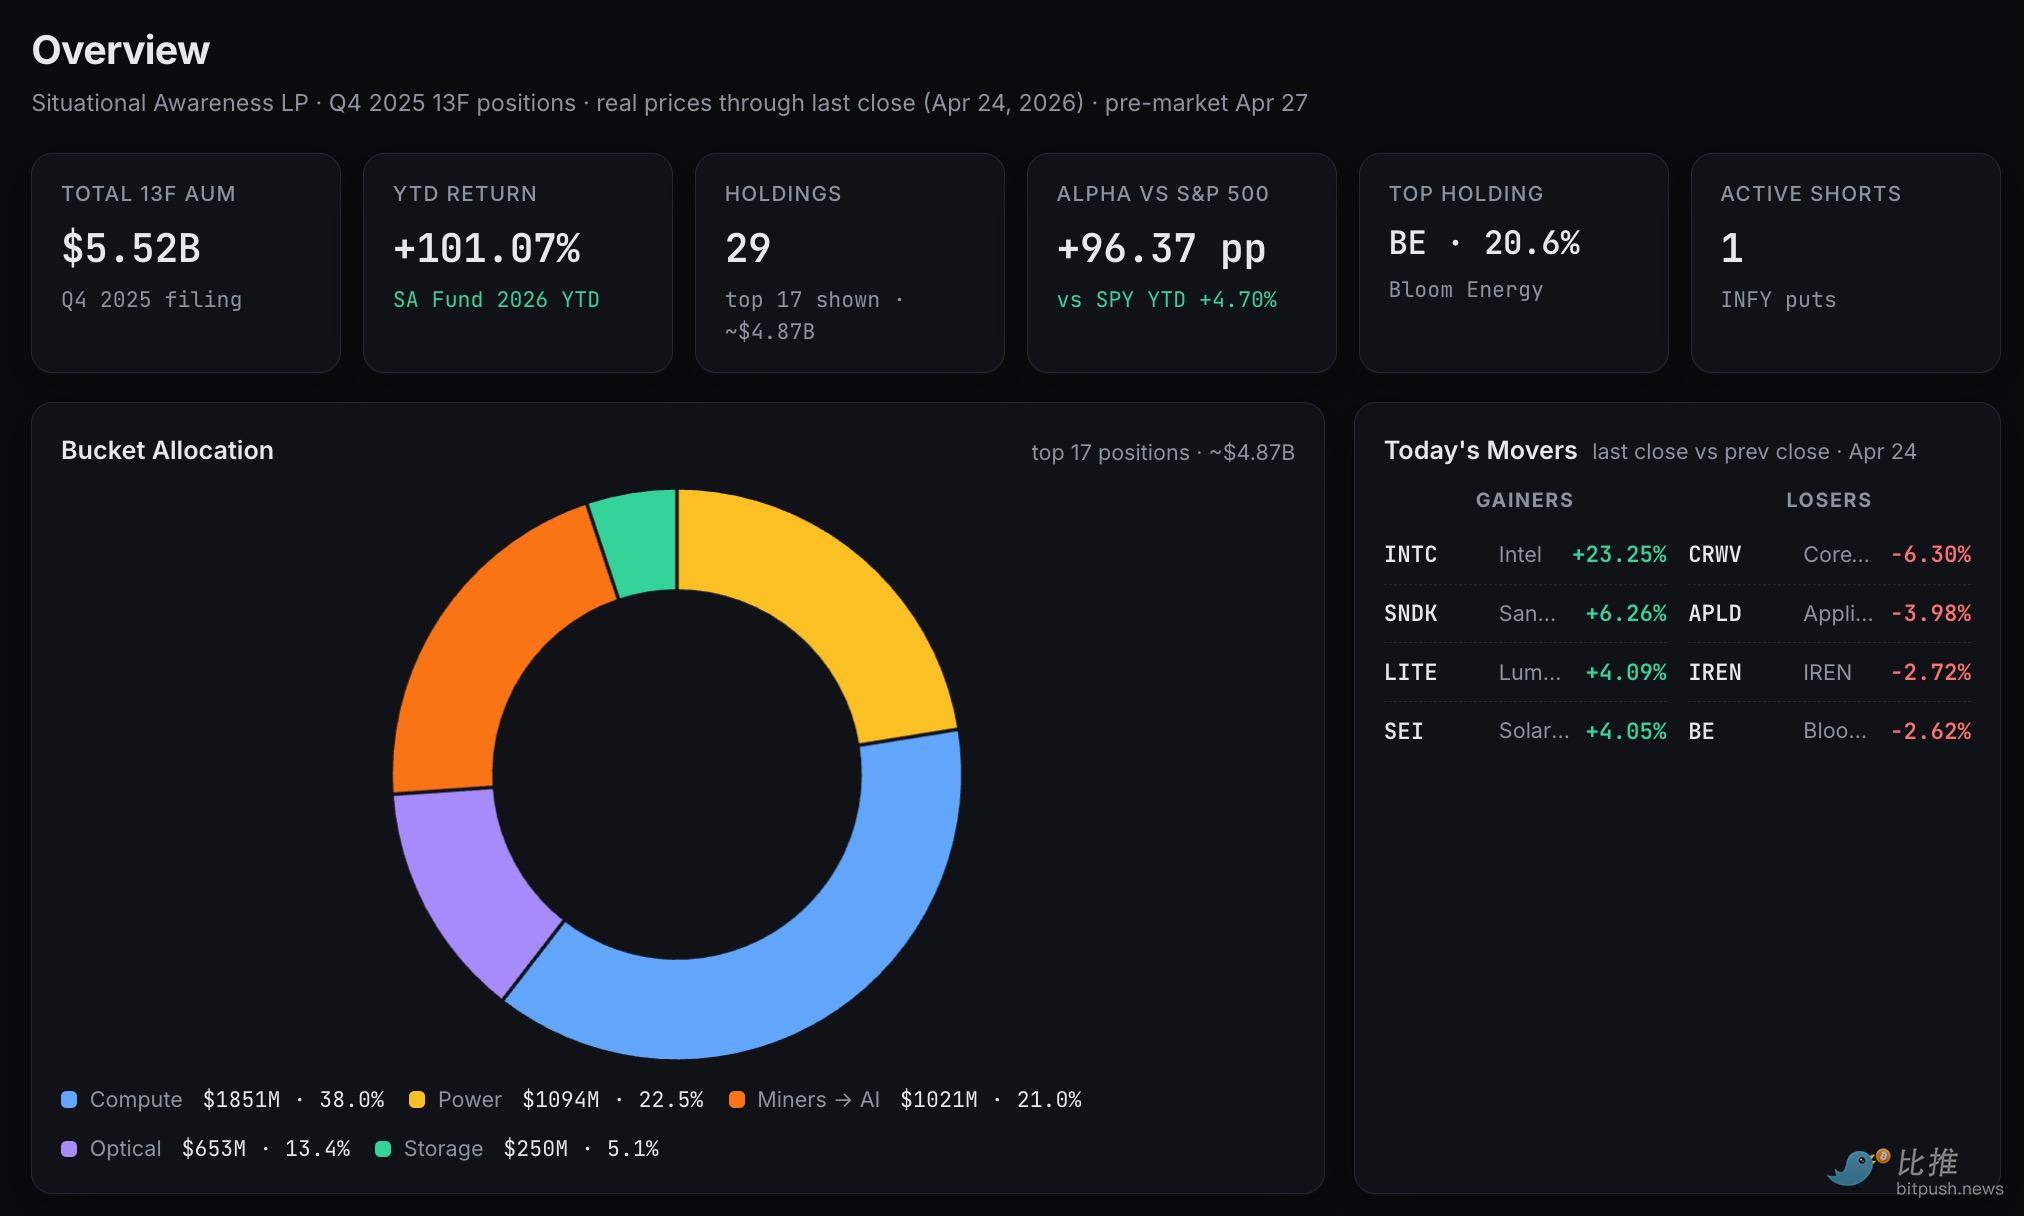The height and width of the screenshot is (1216, 2024).
Task: Click the green Storage legend swatch
Action: click(383, 1148)
